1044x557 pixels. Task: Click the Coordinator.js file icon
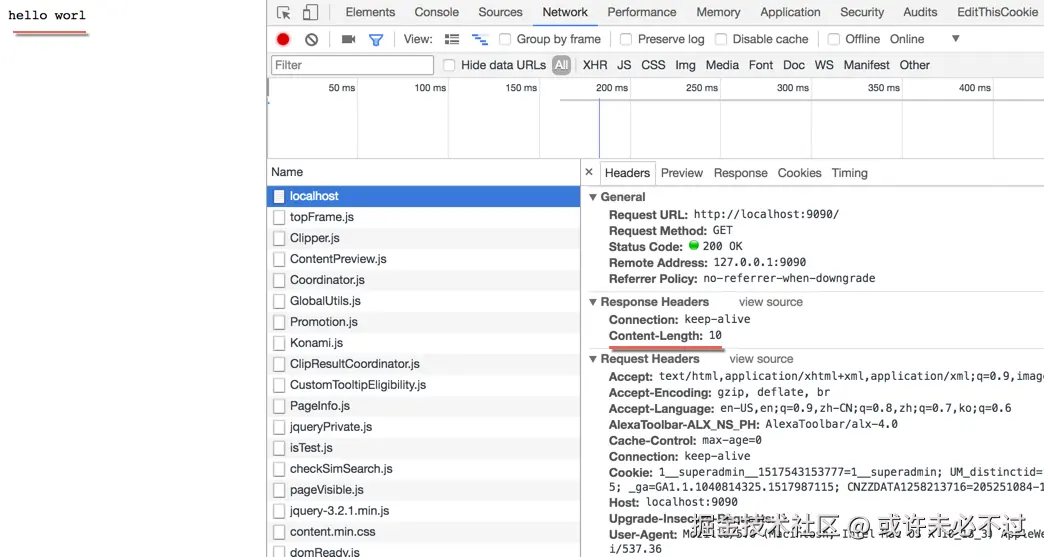coord(279,280)
